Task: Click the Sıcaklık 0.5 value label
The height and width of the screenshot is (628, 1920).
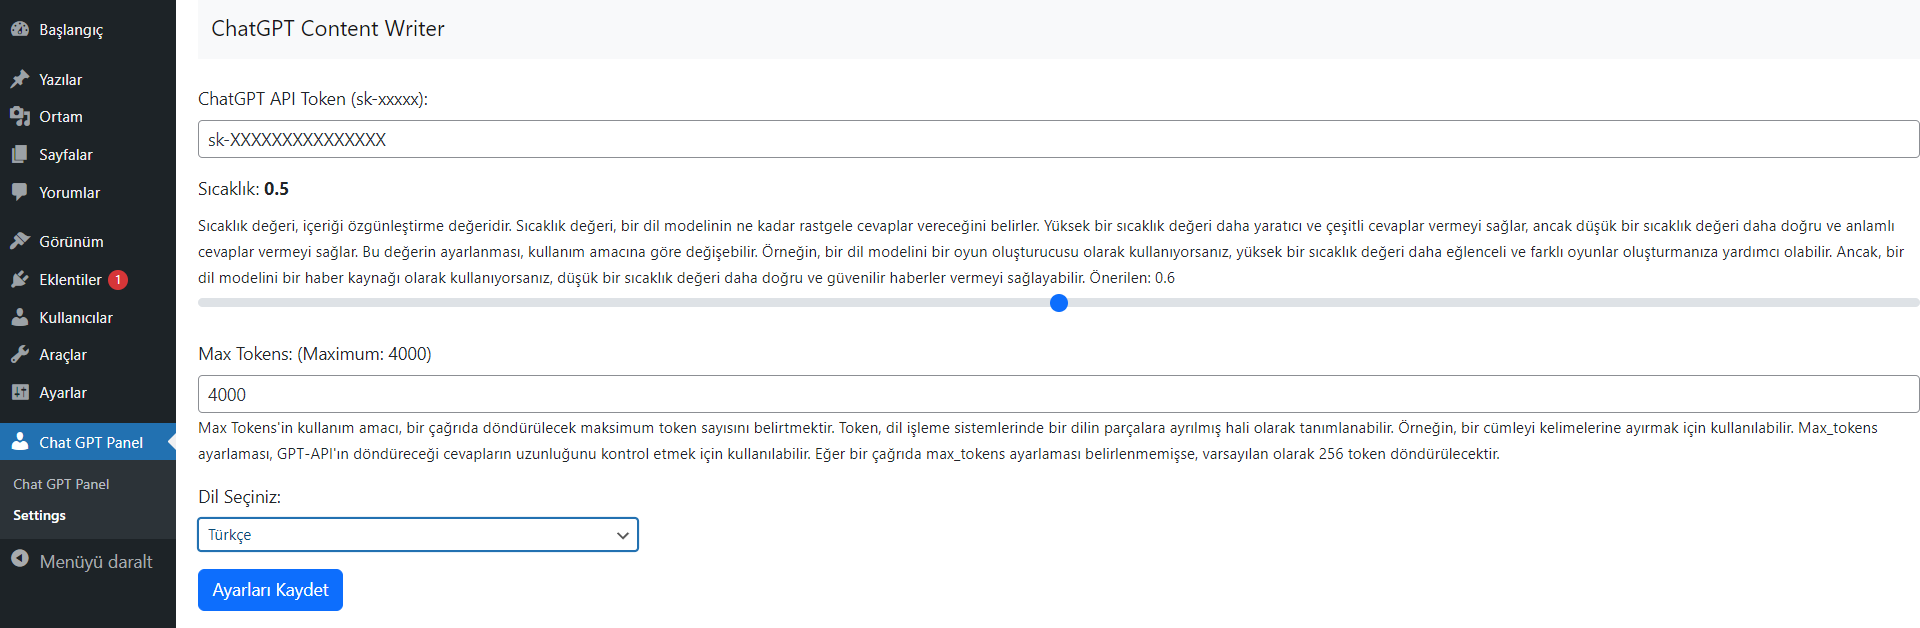Action: click(243, 189)
